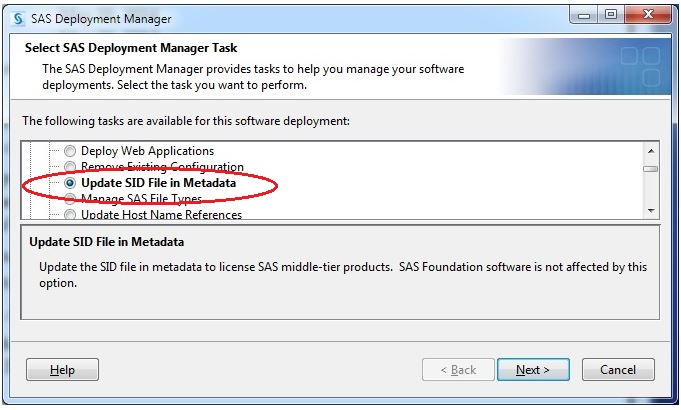Click the task list scroll up arrow
The height and width of the screenshot is (410, 681).
[x=651, y=151]
